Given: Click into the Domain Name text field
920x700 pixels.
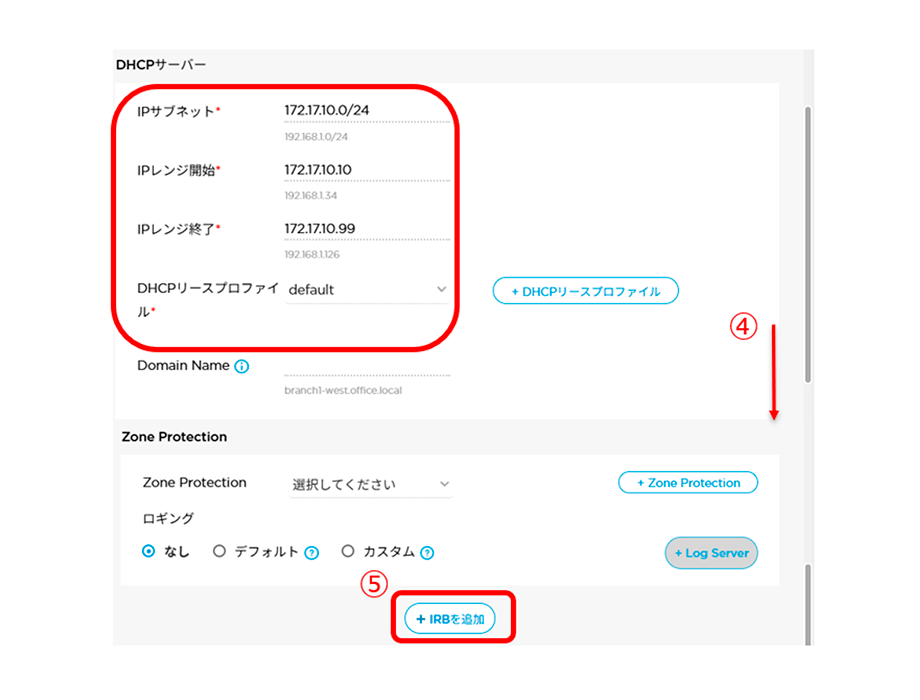Looking at the screenshot, I should click(366, 366).
